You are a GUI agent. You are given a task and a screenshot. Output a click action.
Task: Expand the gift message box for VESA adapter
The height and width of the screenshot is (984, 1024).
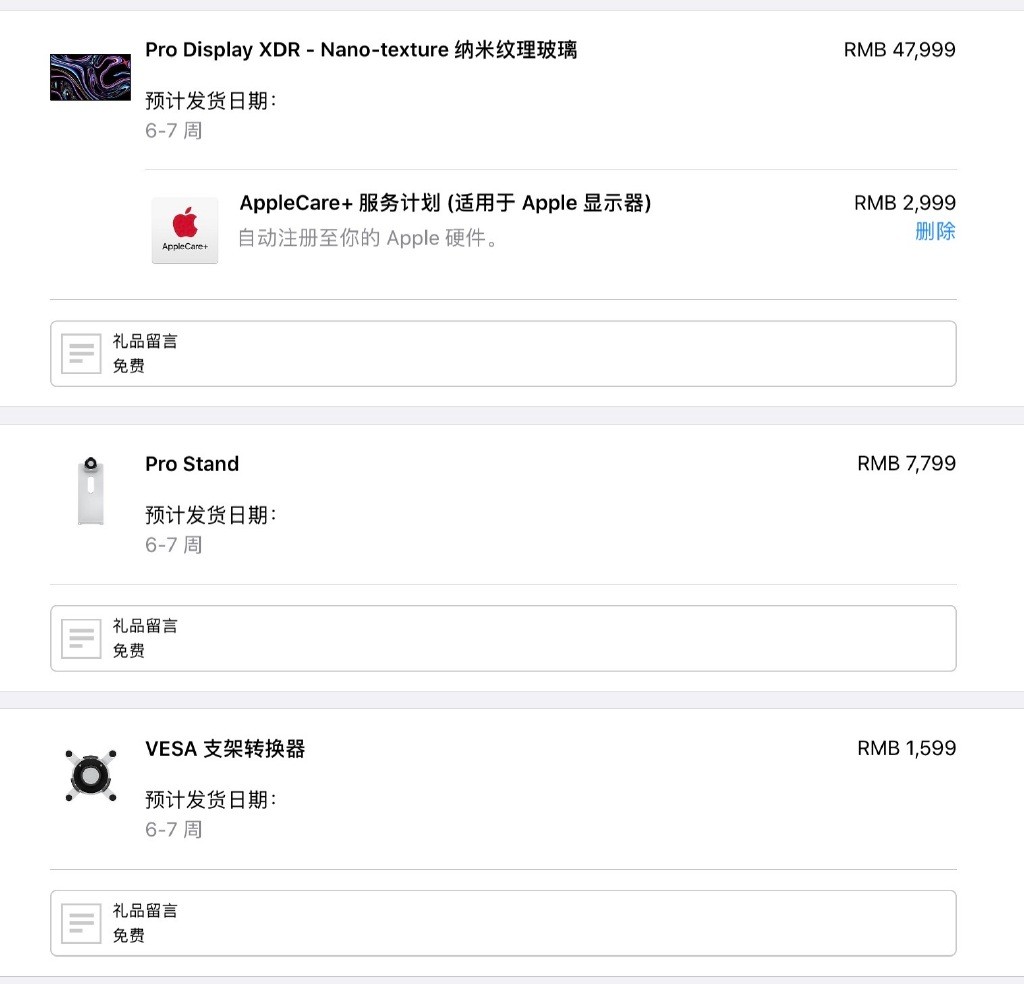503,922
